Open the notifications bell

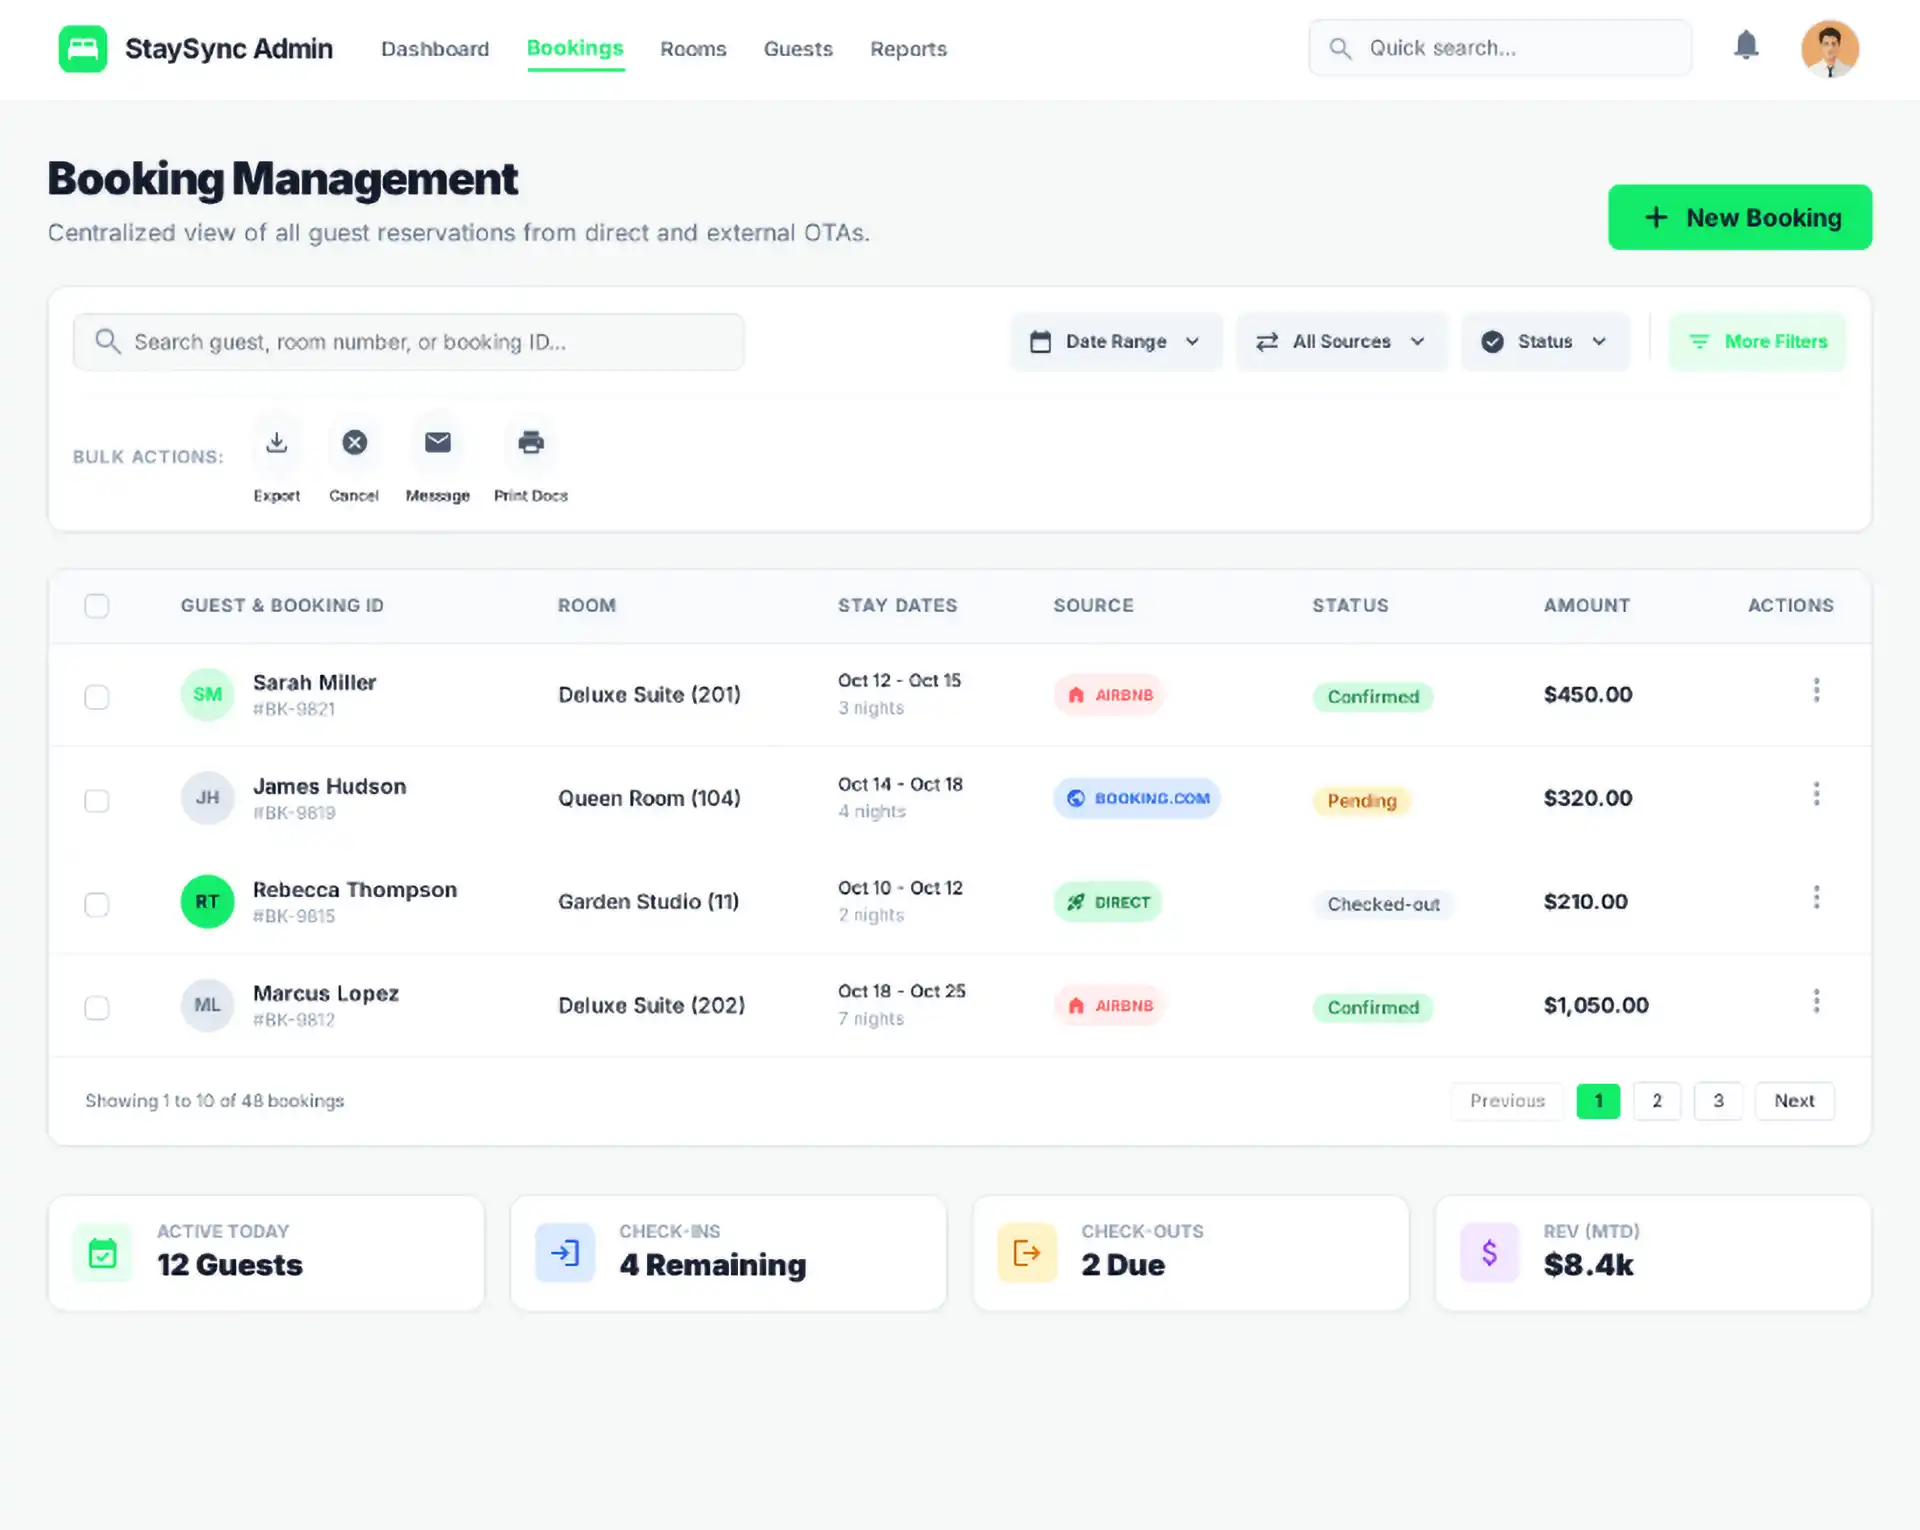click(1746, 46)
